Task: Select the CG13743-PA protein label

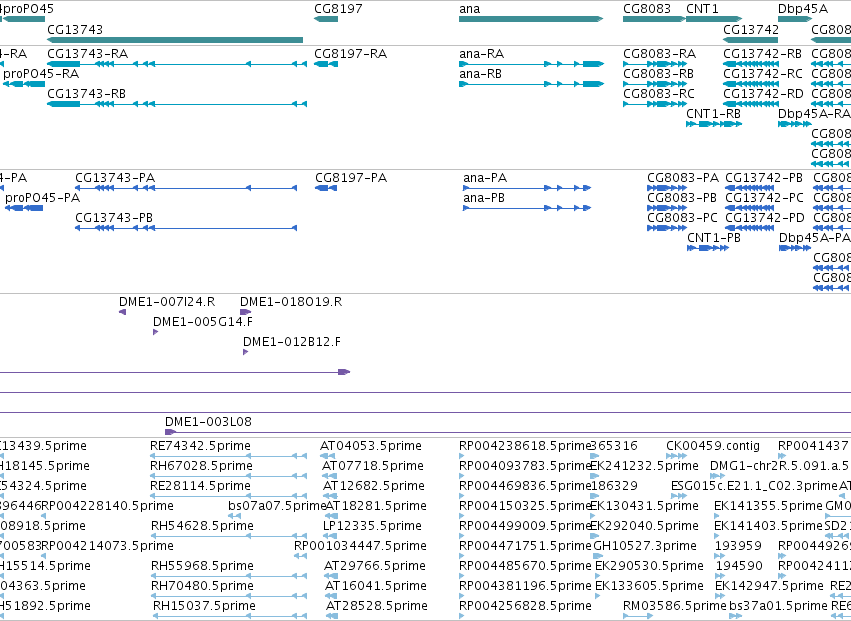Action: (x=115, y=178)
